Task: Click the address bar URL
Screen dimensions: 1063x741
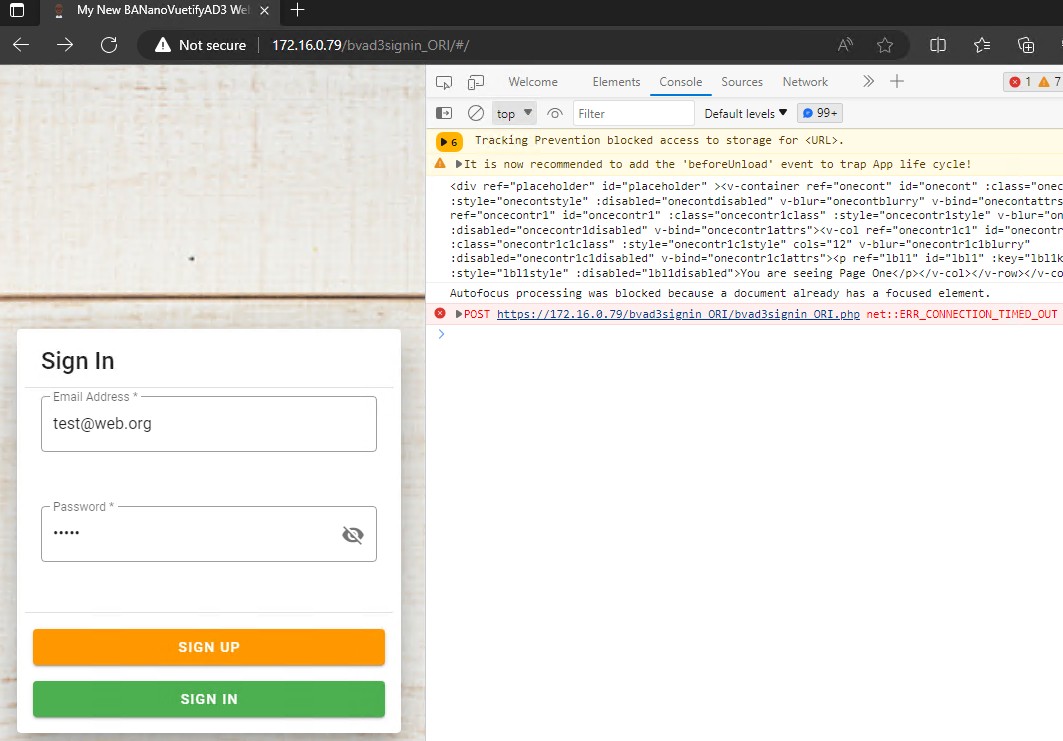Action: [370, 45]
